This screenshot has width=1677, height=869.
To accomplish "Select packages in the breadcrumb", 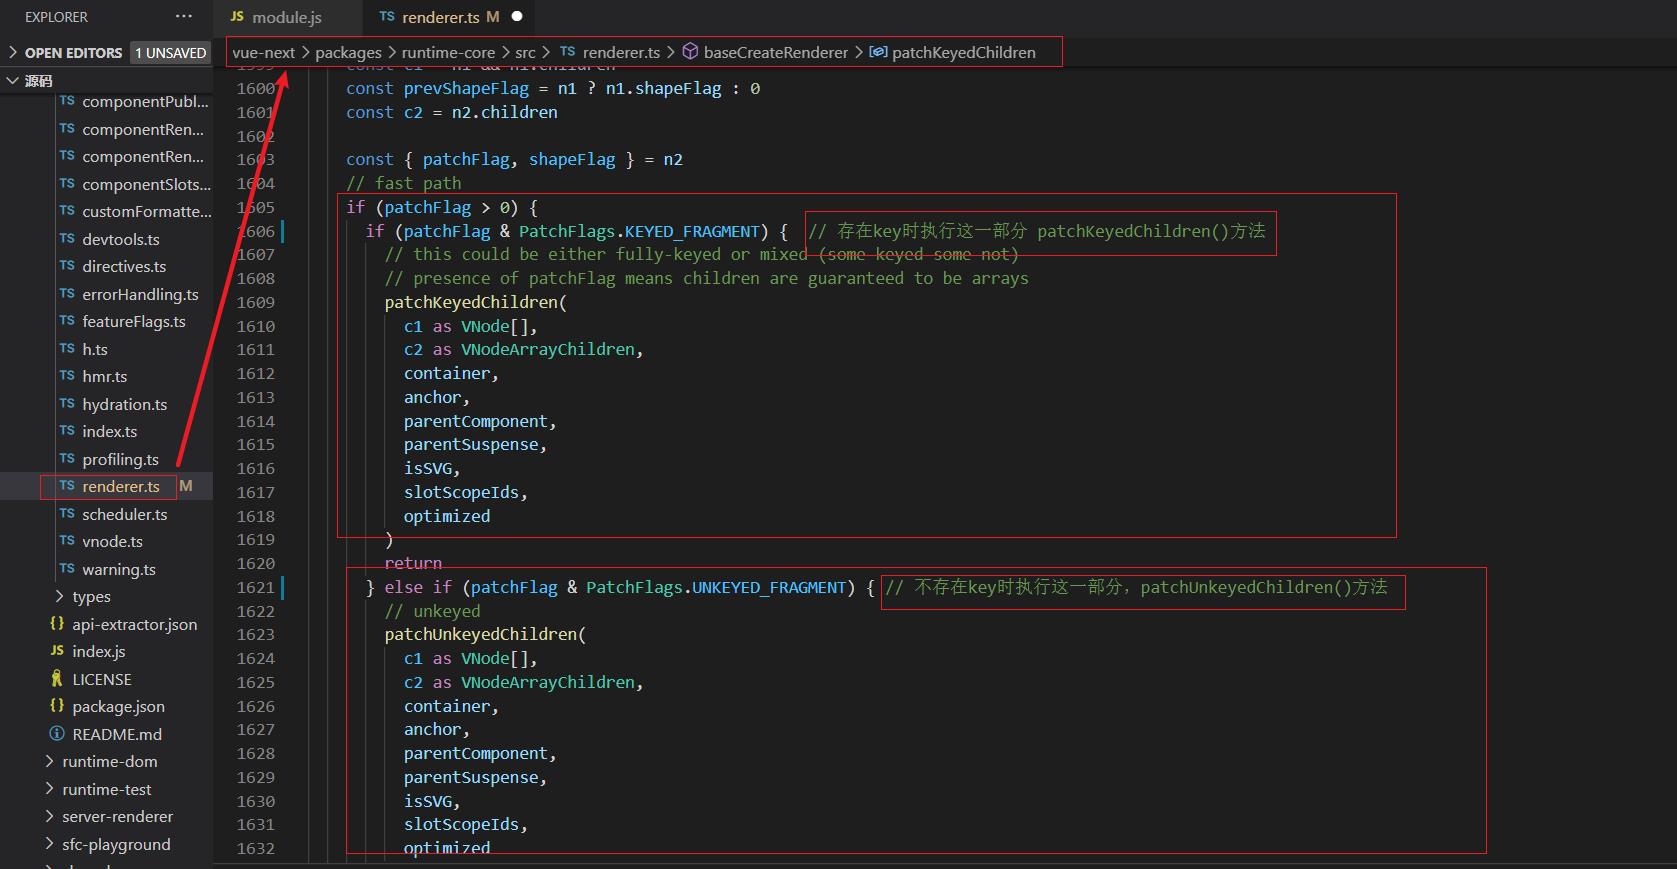I will tap(348, 53).
